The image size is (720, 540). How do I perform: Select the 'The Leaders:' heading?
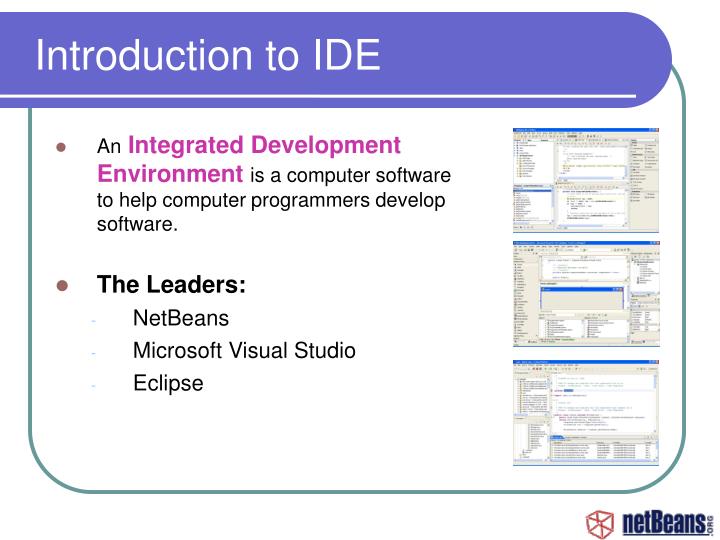pos(171,285)
